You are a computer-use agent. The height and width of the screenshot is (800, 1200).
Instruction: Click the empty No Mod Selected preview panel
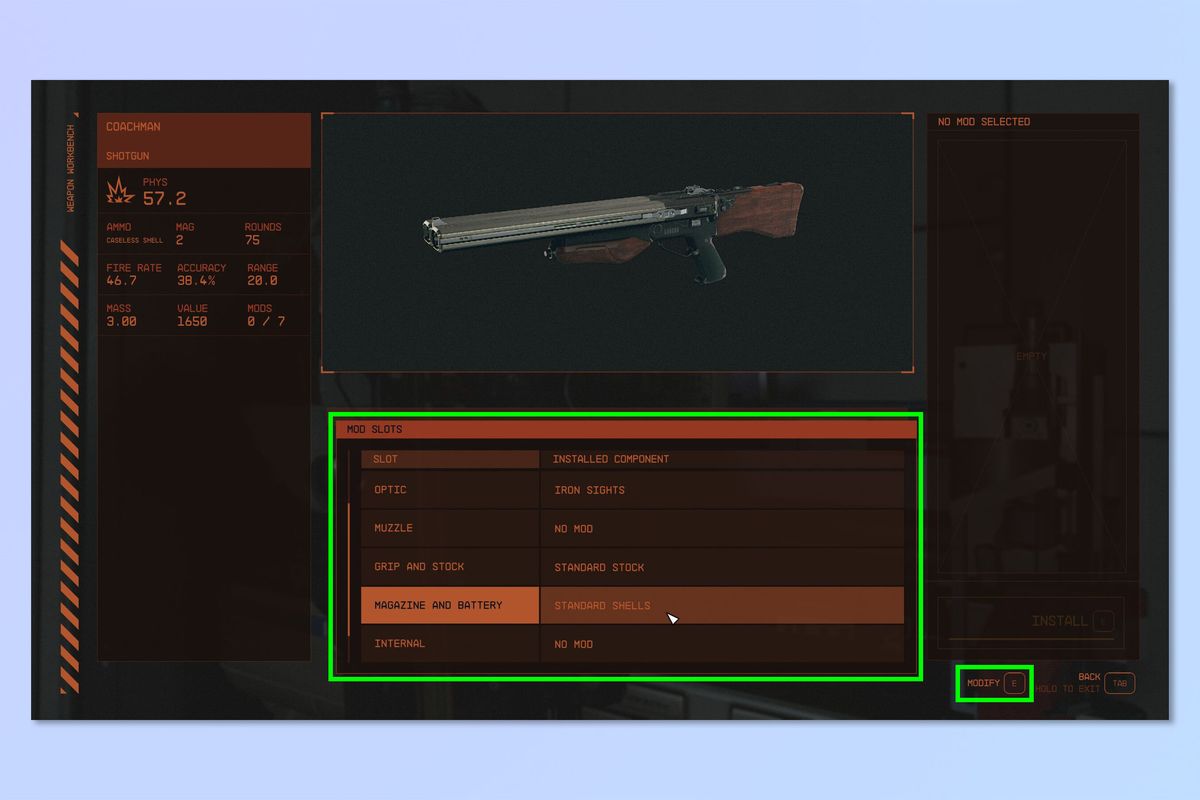click(x=1031, y=355)
